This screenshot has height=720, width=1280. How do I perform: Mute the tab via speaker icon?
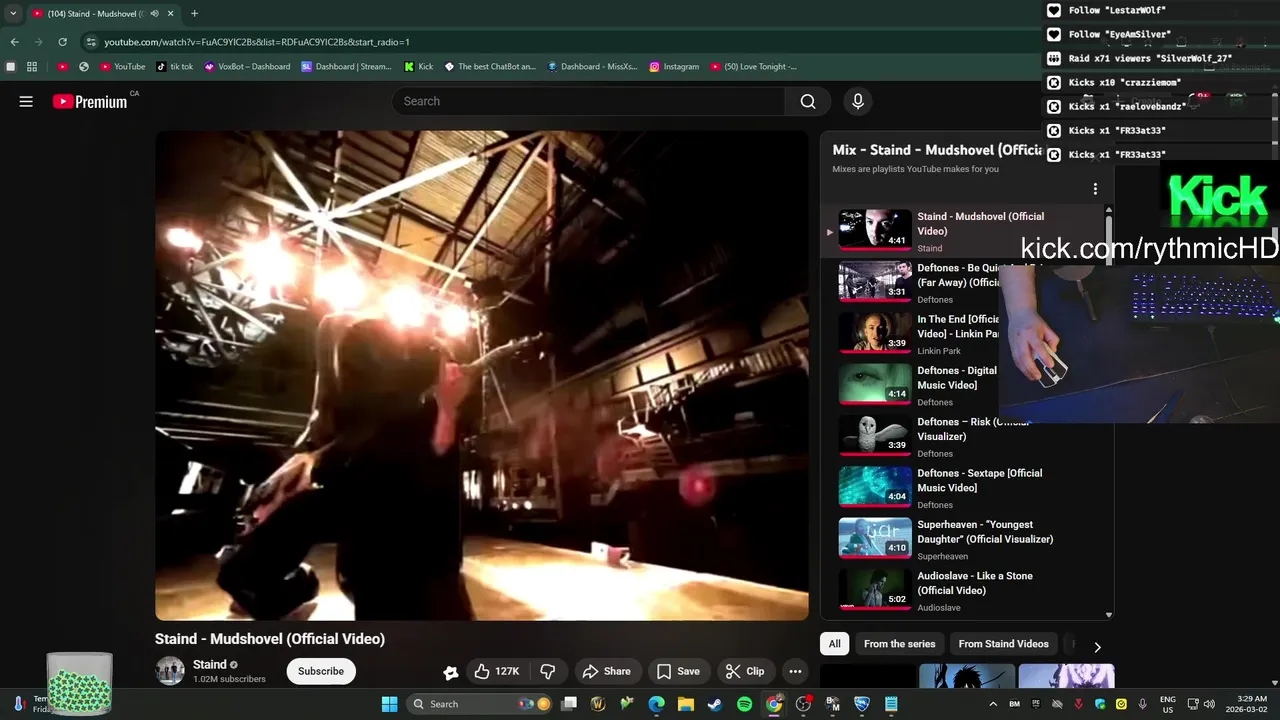(x=155, y=14)
